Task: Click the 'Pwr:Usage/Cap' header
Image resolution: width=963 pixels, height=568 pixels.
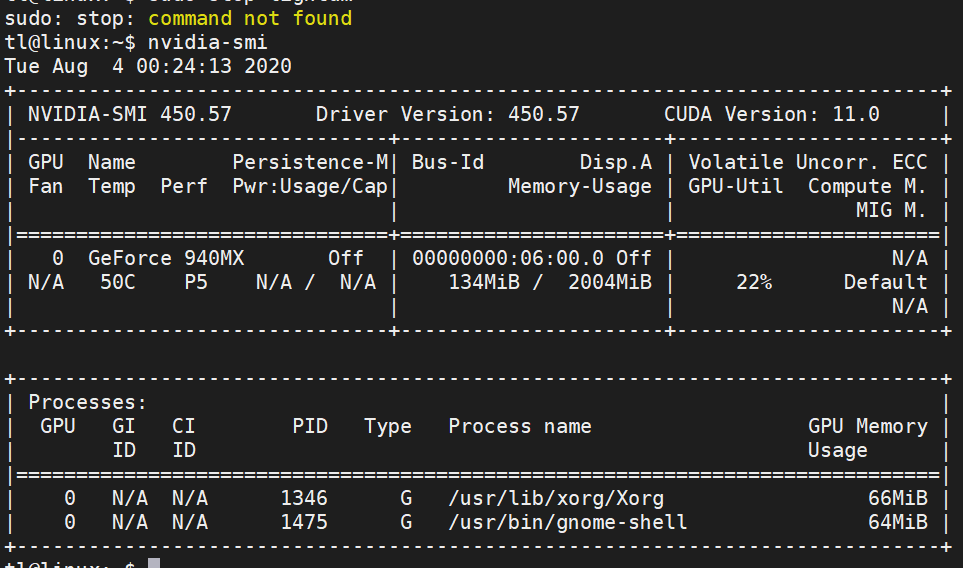Action: [310, 186]
